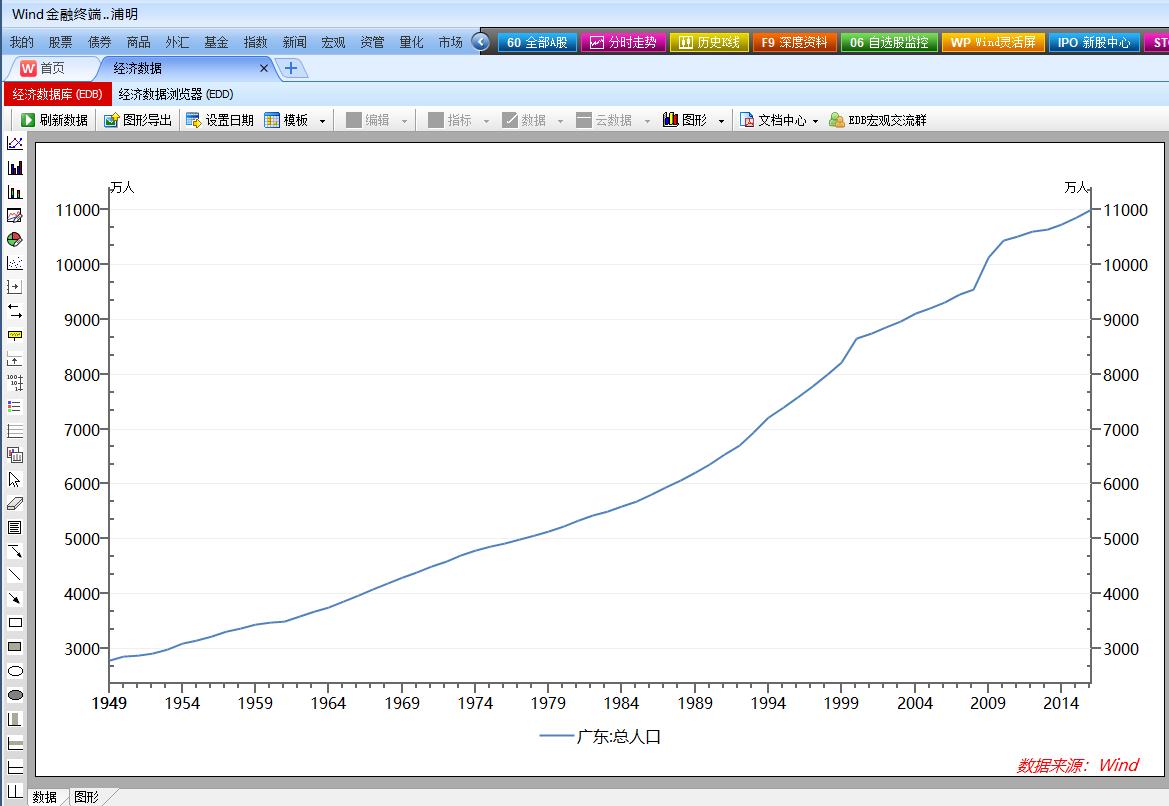Select the pointer arrow tool in sidebar

click(x=15, y=480)
